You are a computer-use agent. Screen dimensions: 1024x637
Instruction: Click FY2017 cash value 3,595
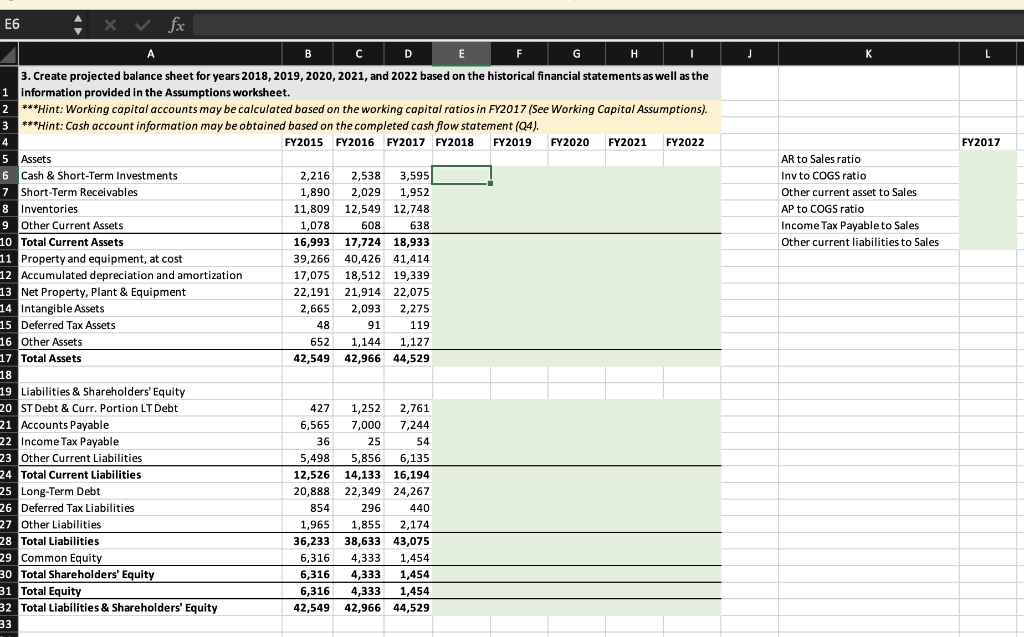415,176
